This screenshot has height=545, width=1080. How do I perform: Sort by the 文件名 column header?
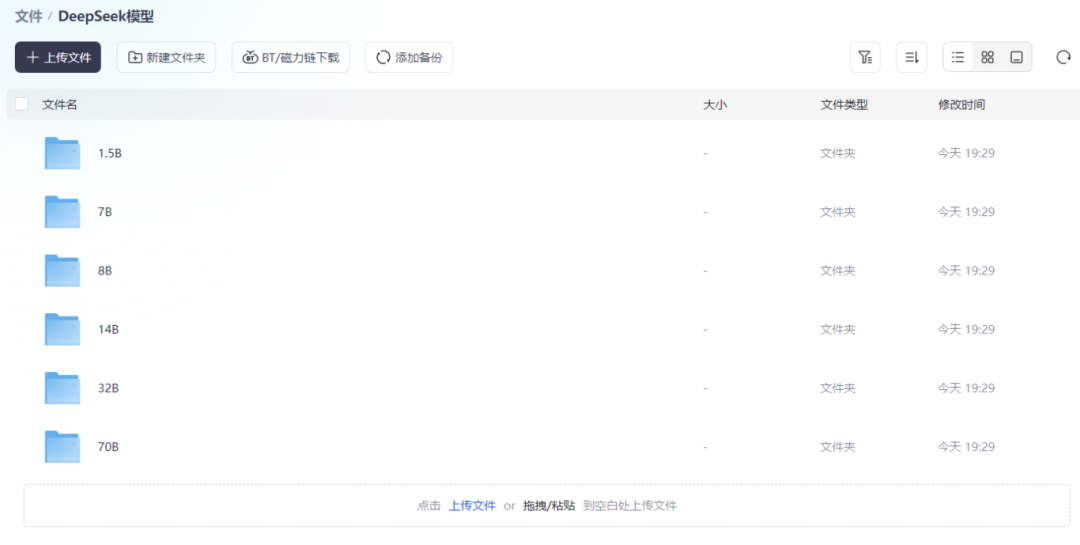click(59, 105)
